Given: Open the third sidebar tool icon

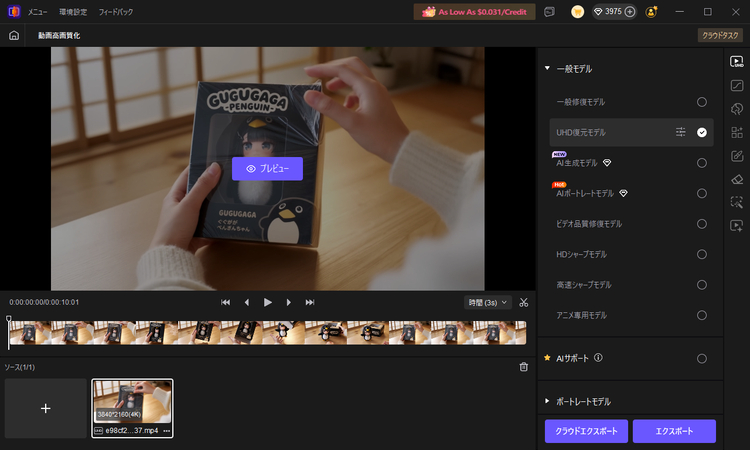Looking at the screenshot, I should 737,109.
